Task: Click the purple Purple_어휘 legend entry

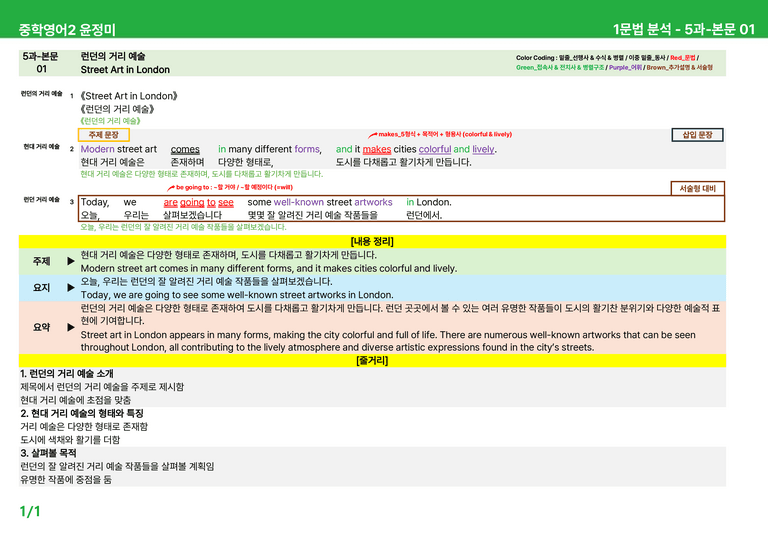Action: [625, 68]
